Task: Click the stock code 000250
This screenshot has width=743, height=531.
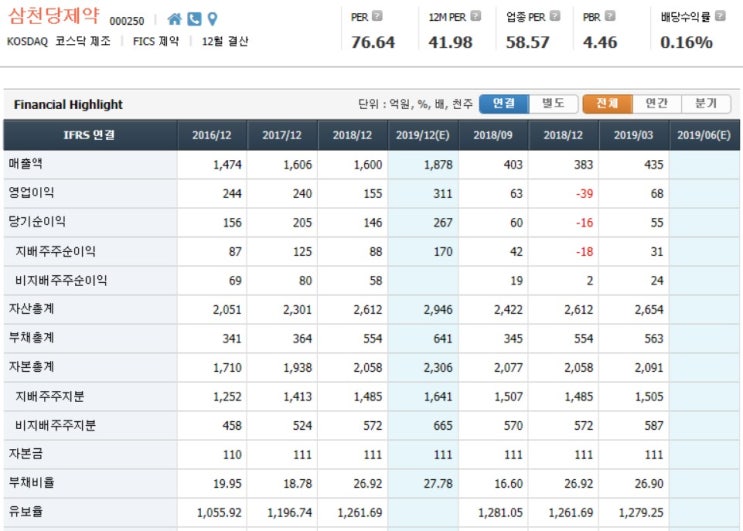Action: point(127,21)
